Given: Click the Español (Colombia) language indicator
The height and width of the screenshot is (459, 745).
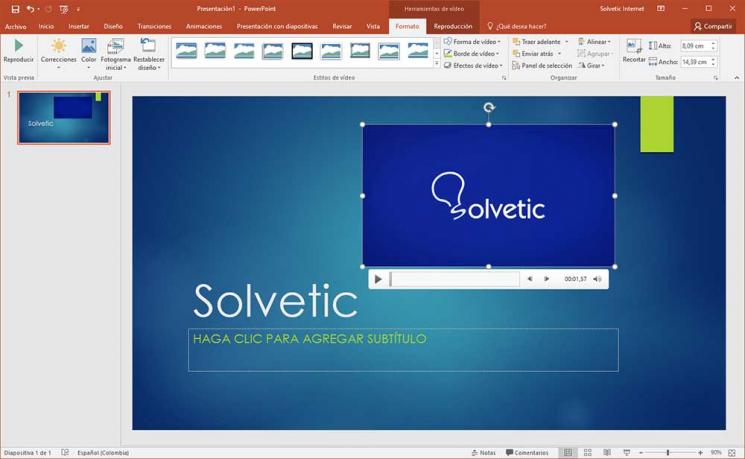Looking at the screenshot, I should click(103, 453).
